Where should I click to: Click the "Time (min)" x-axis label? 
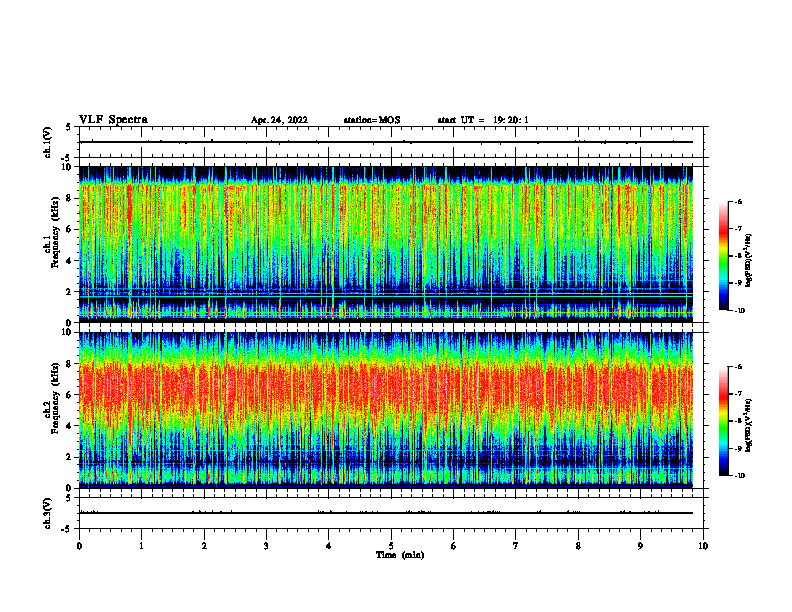[400, 555]
